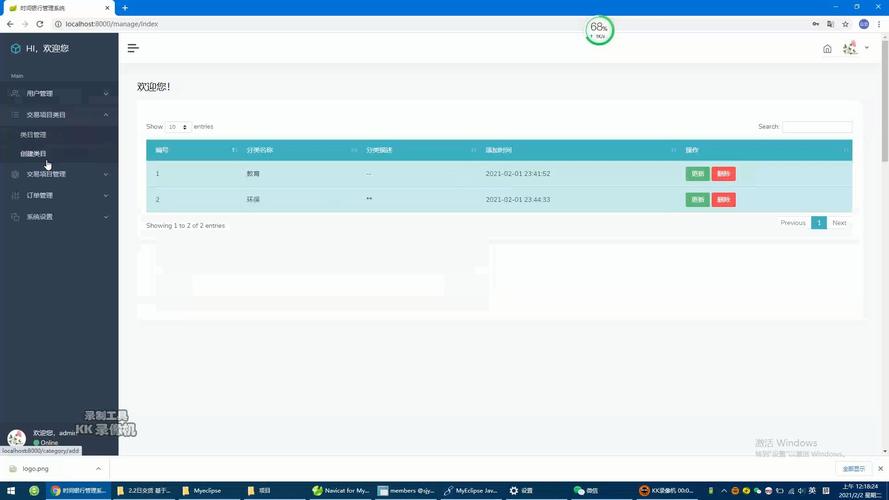Sort the table by 分类名称 column header
This screenshot has height=500, width=889.
(297, 150)
